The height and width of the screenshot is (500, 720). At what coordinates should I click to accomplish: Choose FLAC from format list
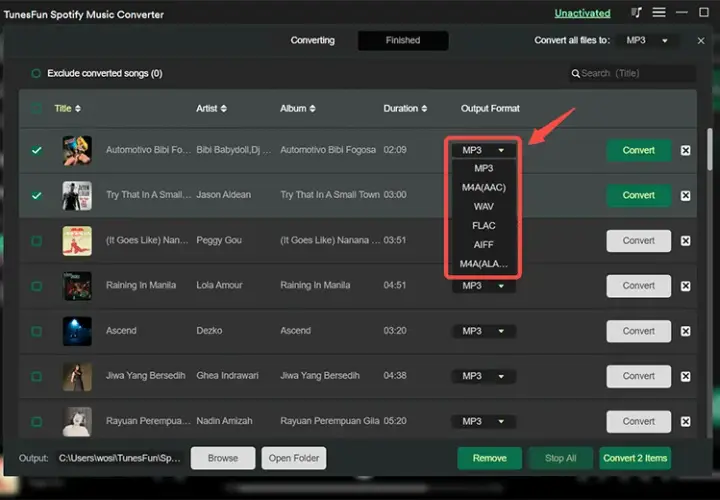click(484, 226)
